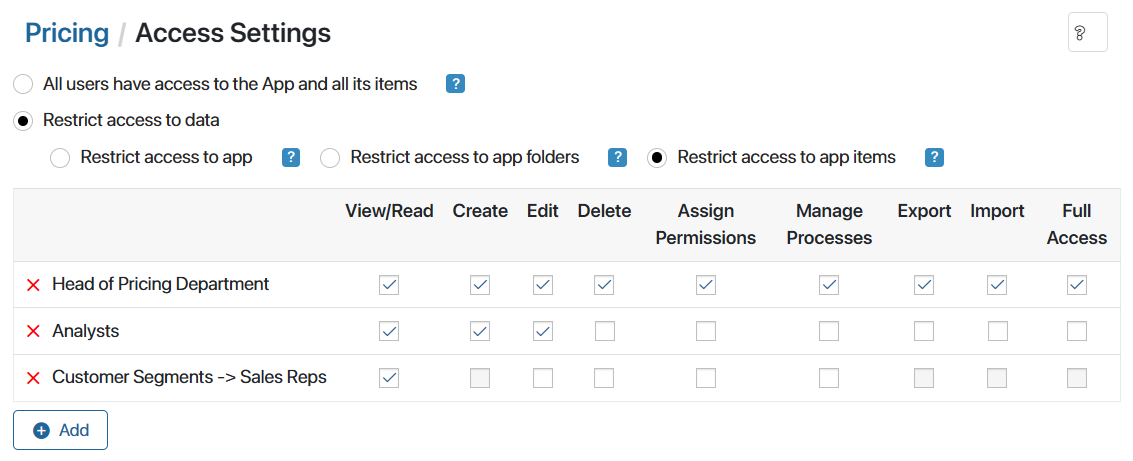Uncheck Assign Permissions for Head of Pricing Department
The image size is (1133, 461).
coord(706,285)
